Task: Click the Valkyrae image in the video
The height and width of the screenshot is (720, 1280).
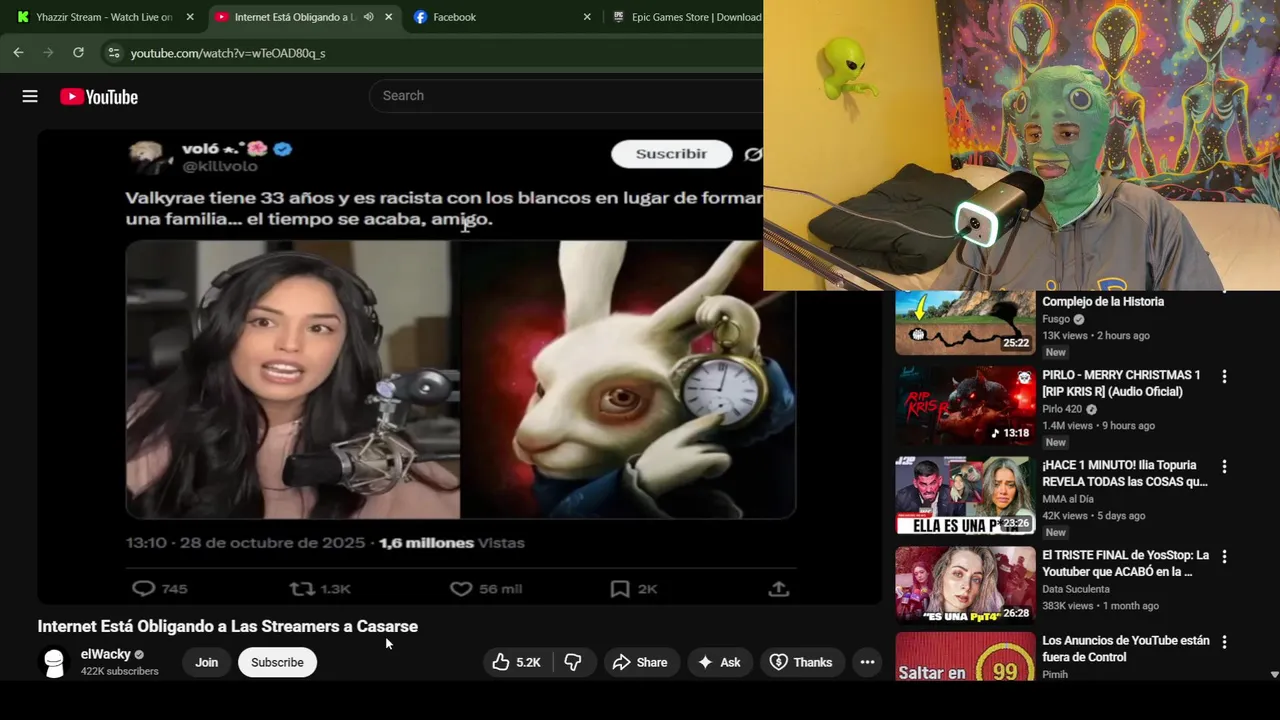Action: point(292,379)
